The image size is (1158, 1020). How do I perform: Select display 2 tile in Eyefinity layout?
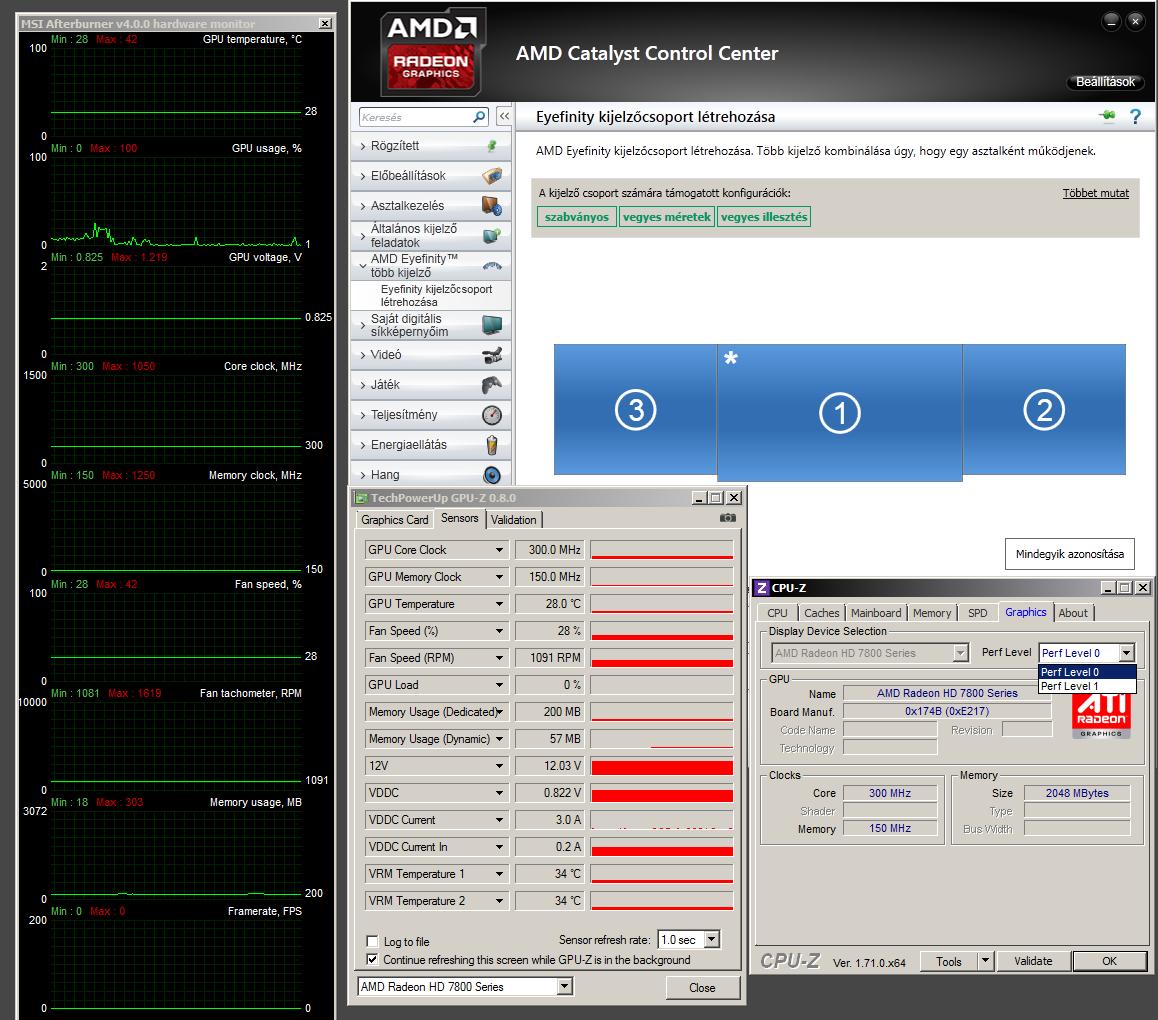coord(1044,409)
